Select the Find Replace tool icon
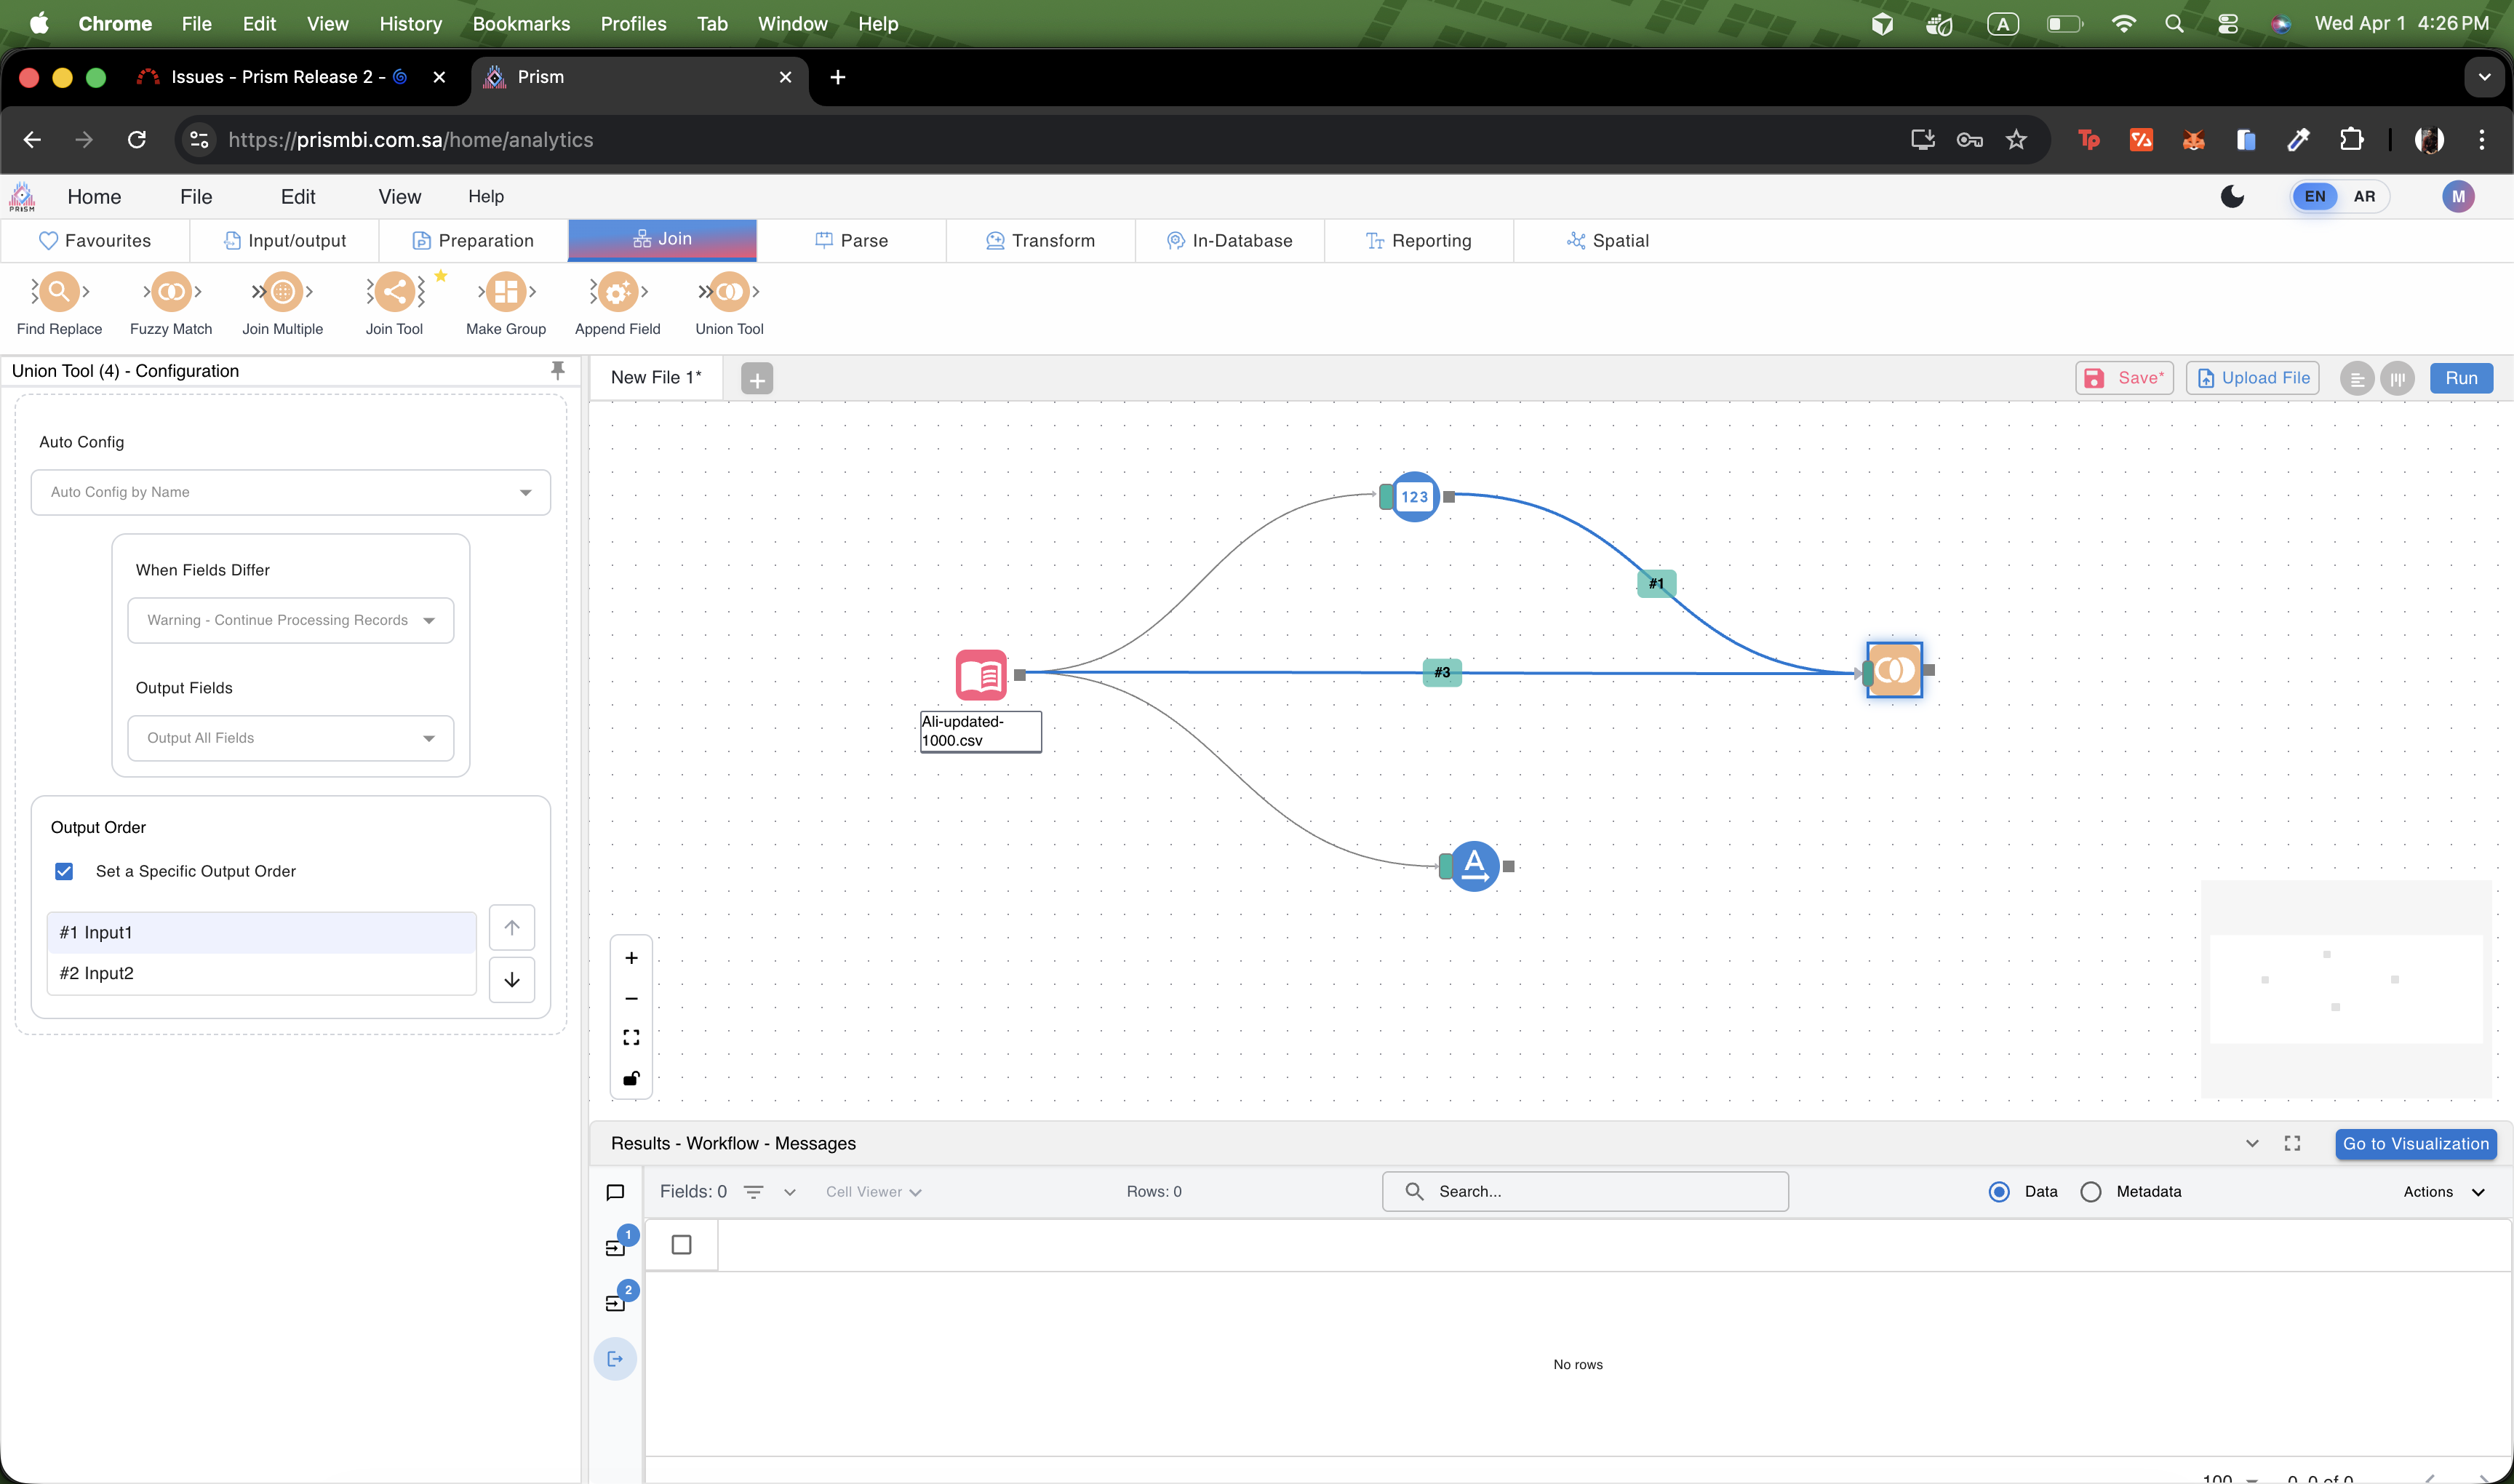The width and height of the screenshot is (2514, 1484). click(59, 292)
